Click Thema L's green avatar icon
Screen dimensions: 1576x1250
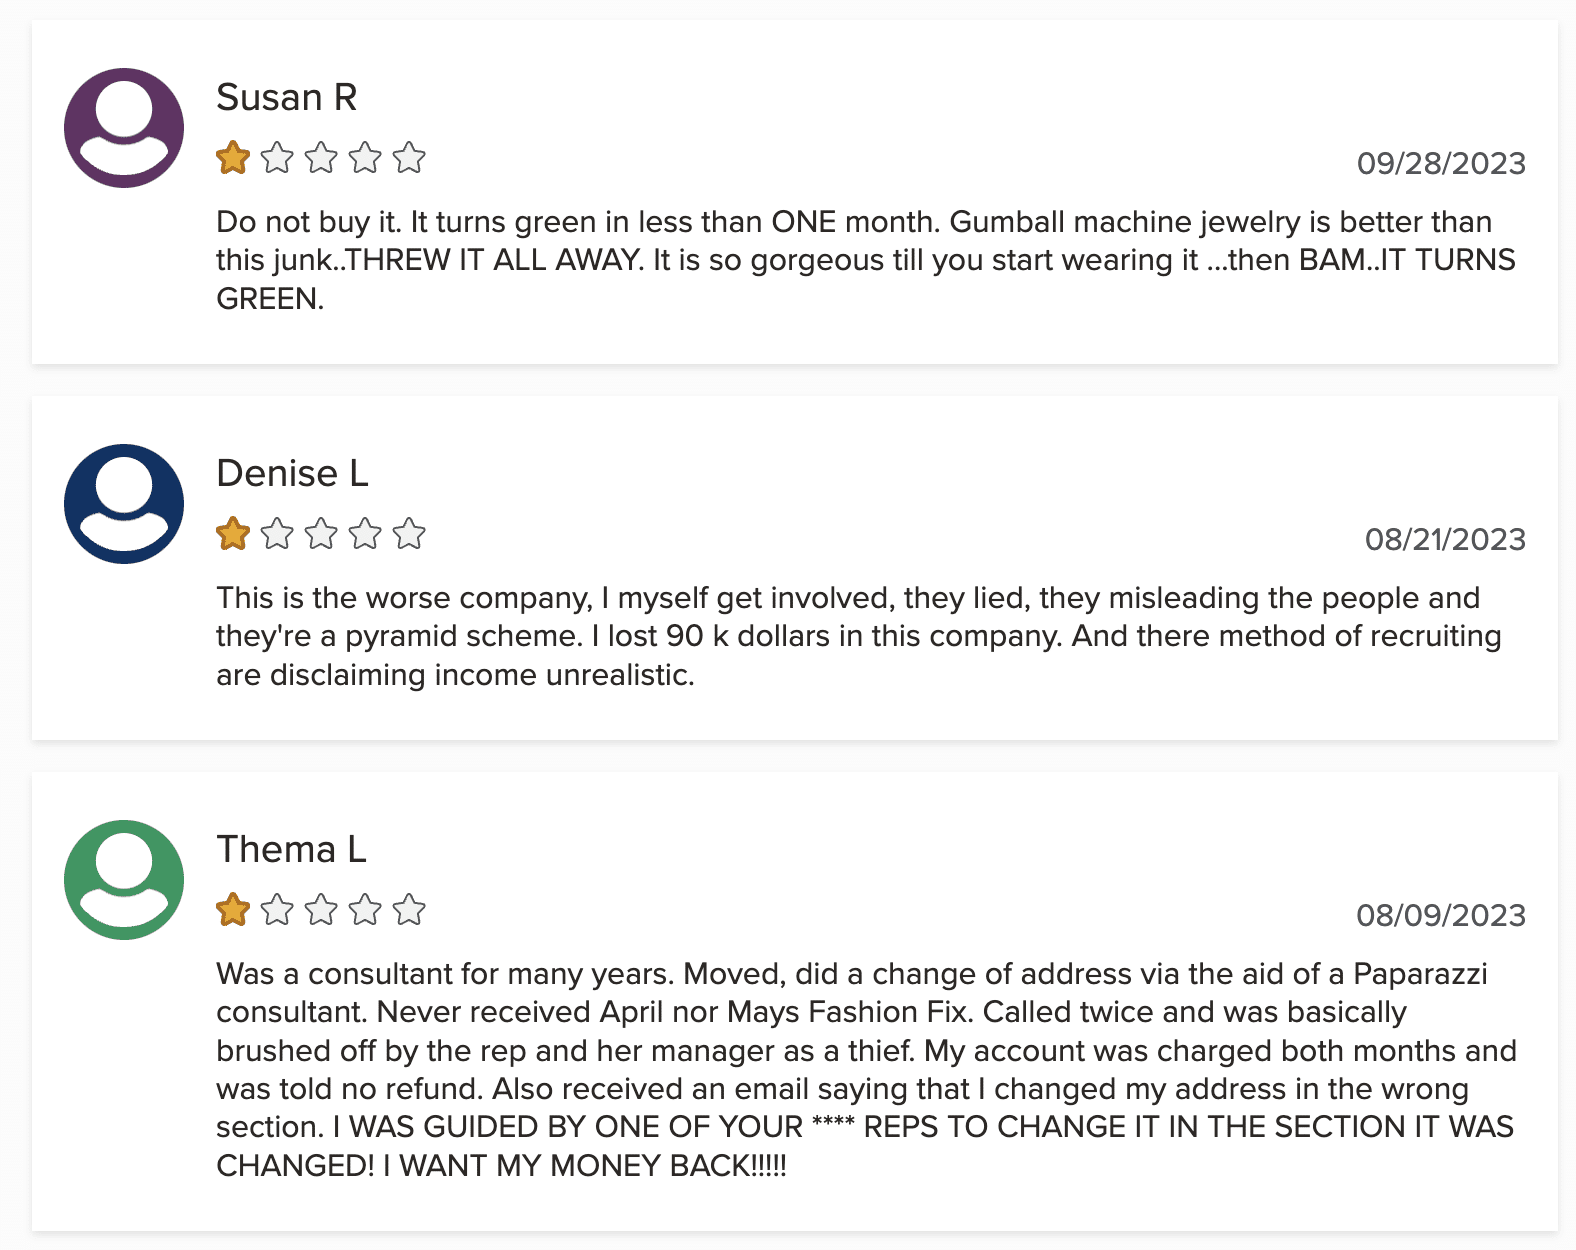(124, 880)
